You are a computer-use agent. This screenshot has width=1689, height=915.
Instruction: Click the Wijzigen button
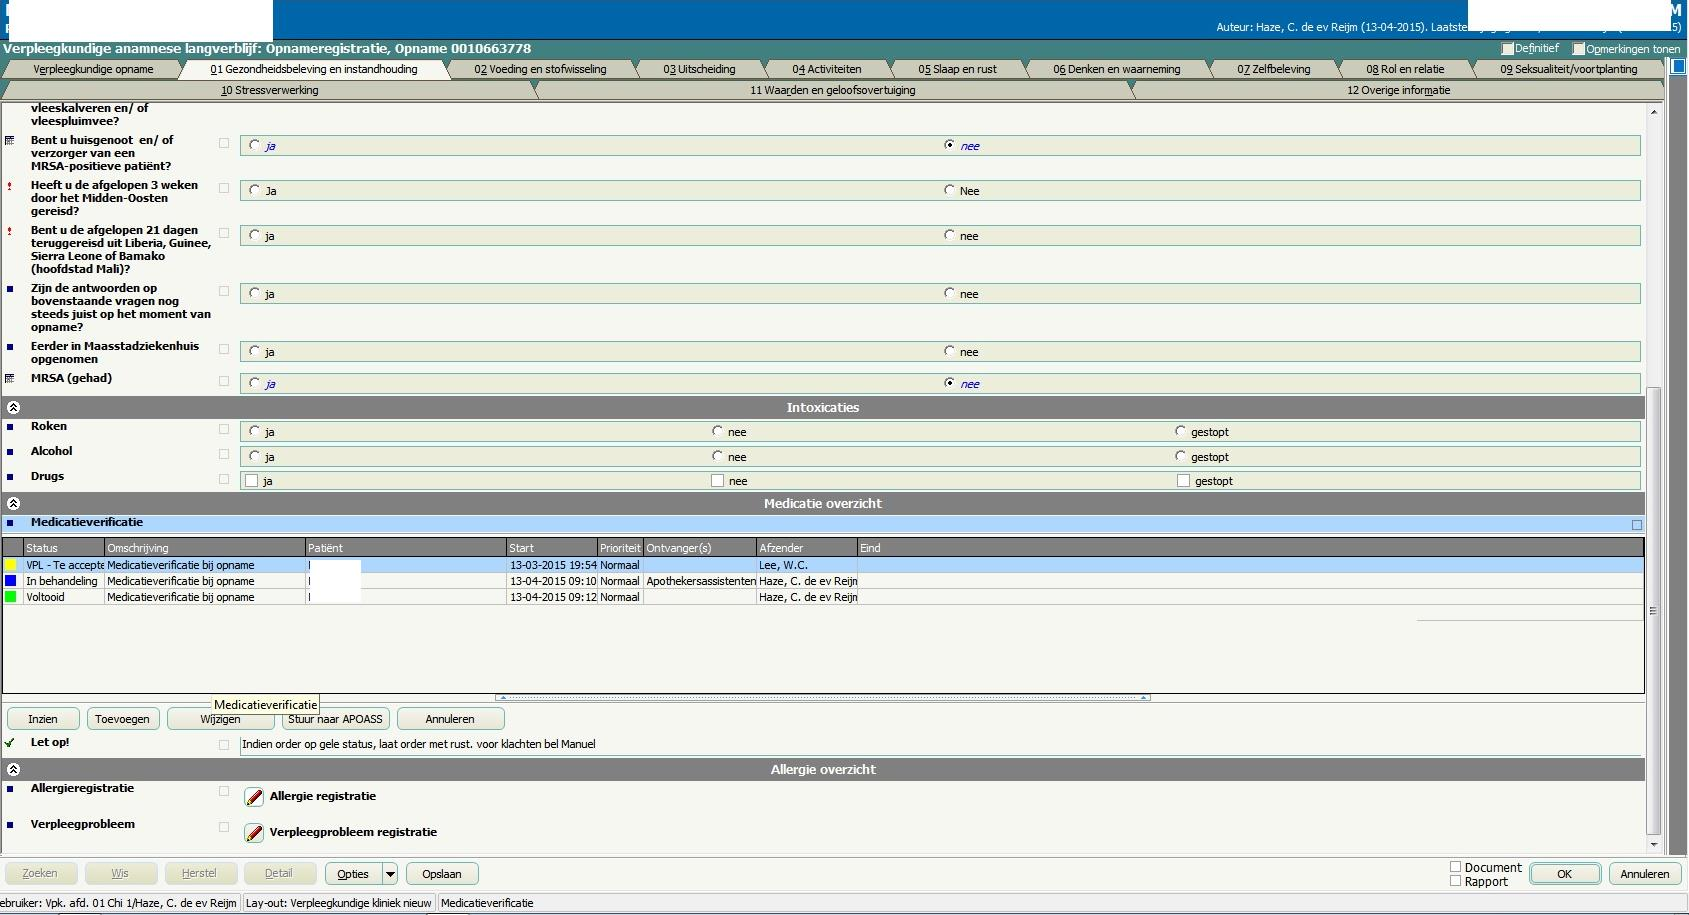pyautogui.click(x=220, y=719)
